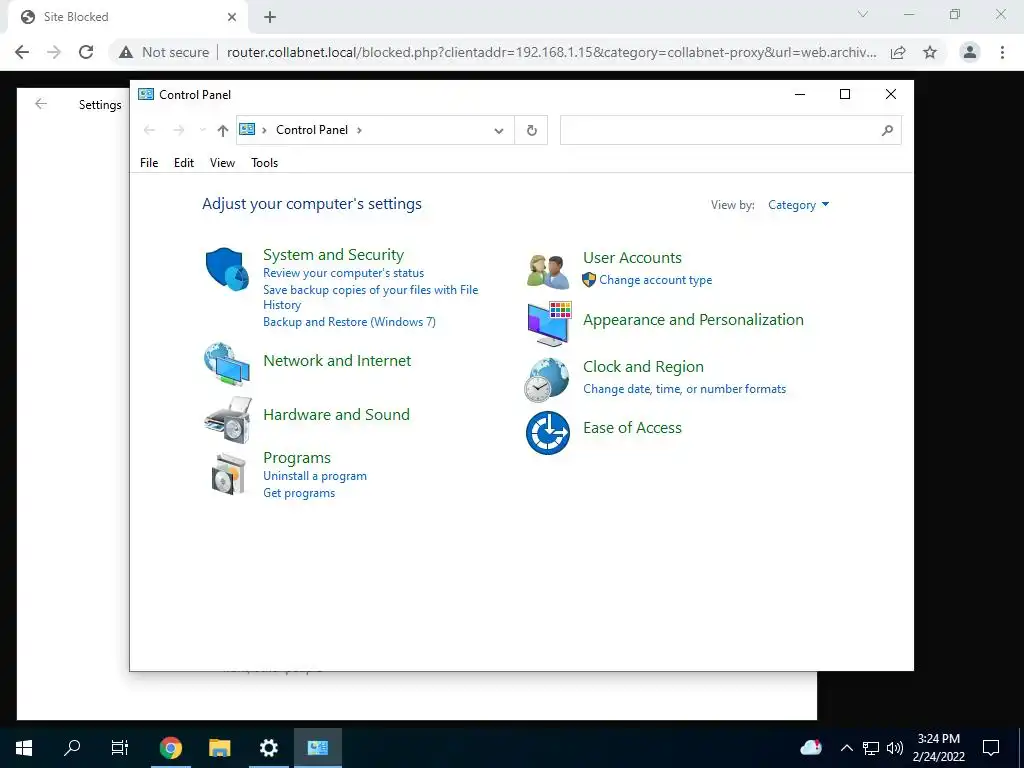Open Save backup copies with File History

click(x=370, y=297)
